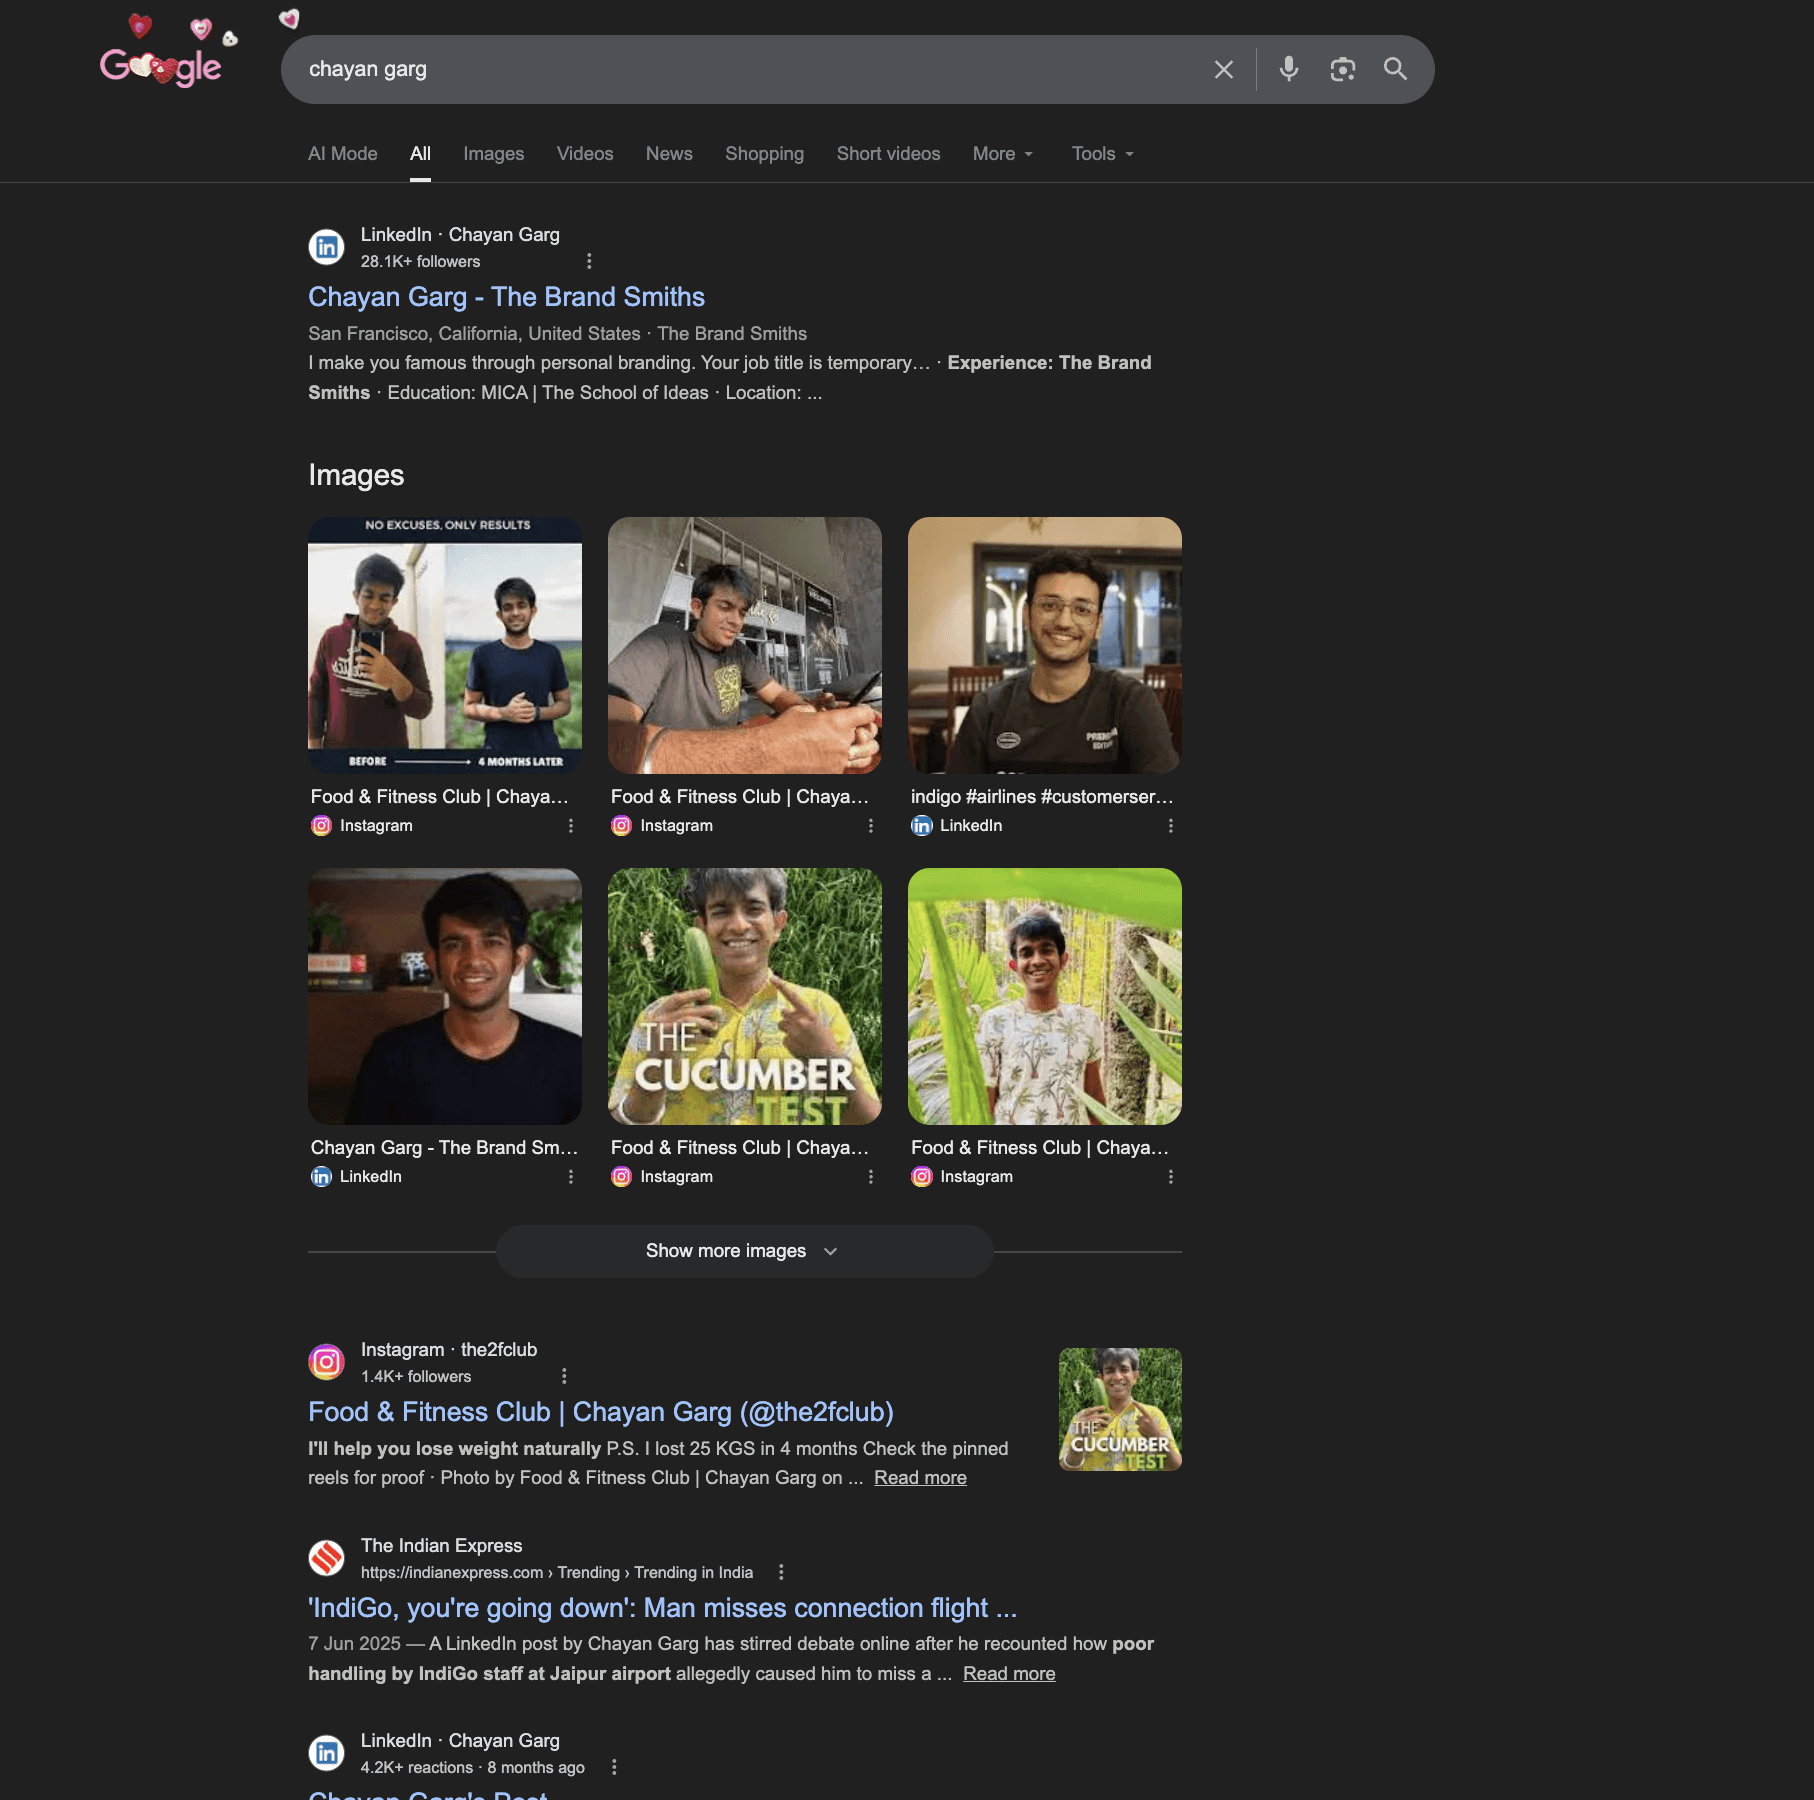Expand the More dropdown menu

(x=1003, y=154)
